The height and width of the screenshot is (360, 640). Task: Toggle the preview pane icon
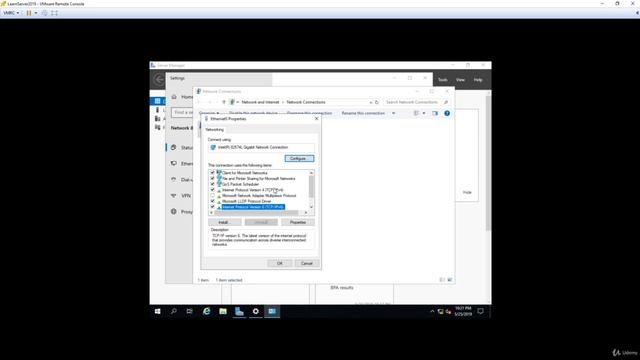point(435,113)
